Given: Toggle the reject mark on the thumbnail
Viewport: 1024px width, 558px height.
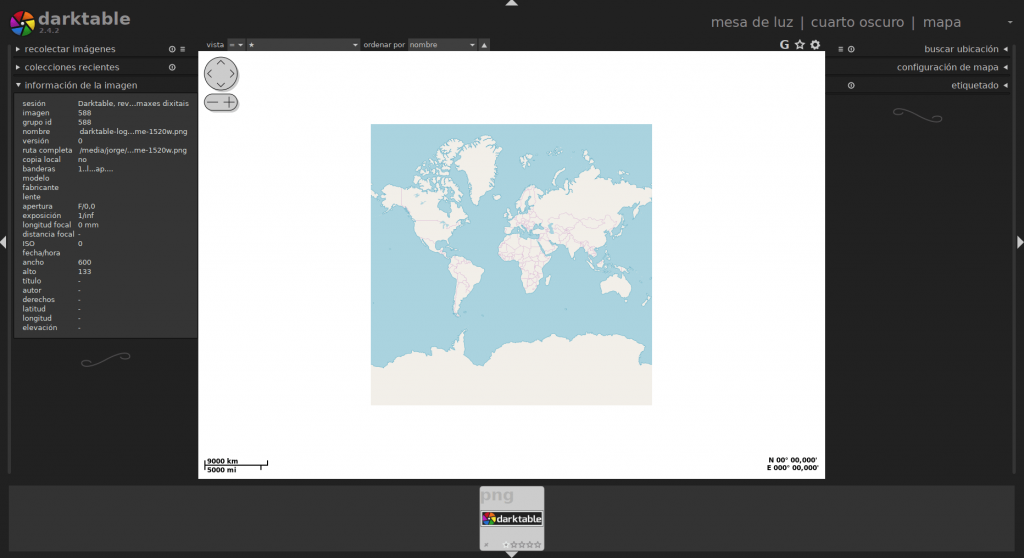Looking at the screenshot, I should (486, 544).
